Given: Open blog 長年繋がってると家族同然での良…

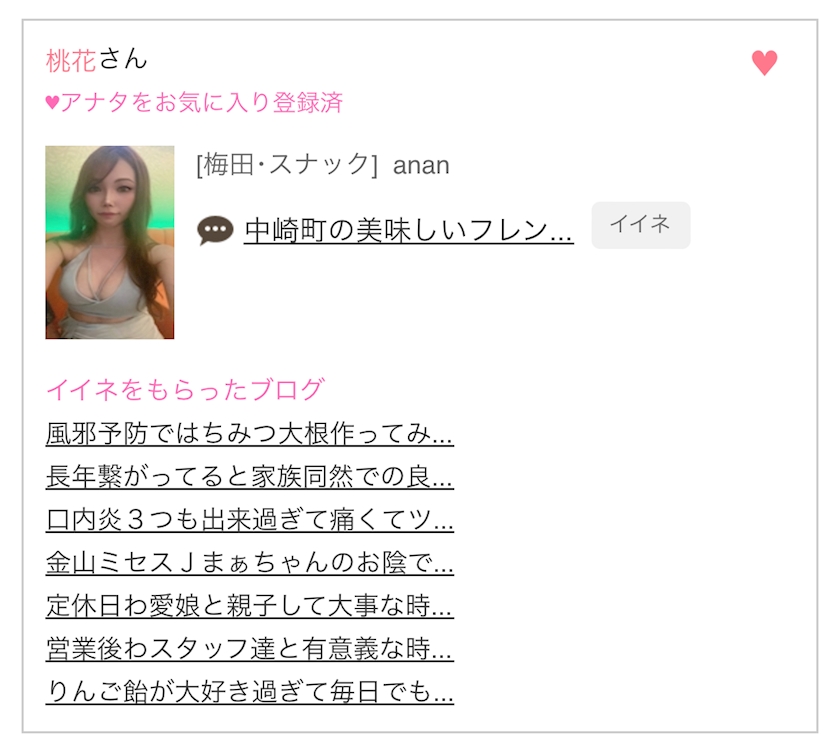Looking at the screenshot, I should (250, 476).
